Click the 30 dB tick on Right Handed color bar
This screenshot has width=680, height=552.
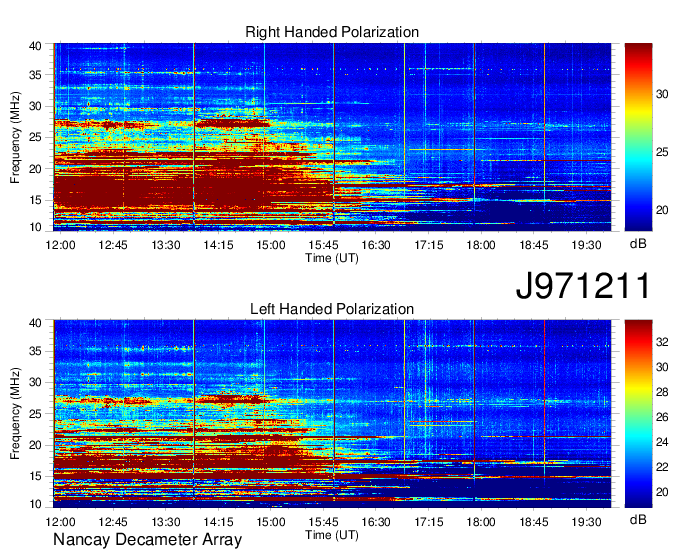click(x=662, y=94)
